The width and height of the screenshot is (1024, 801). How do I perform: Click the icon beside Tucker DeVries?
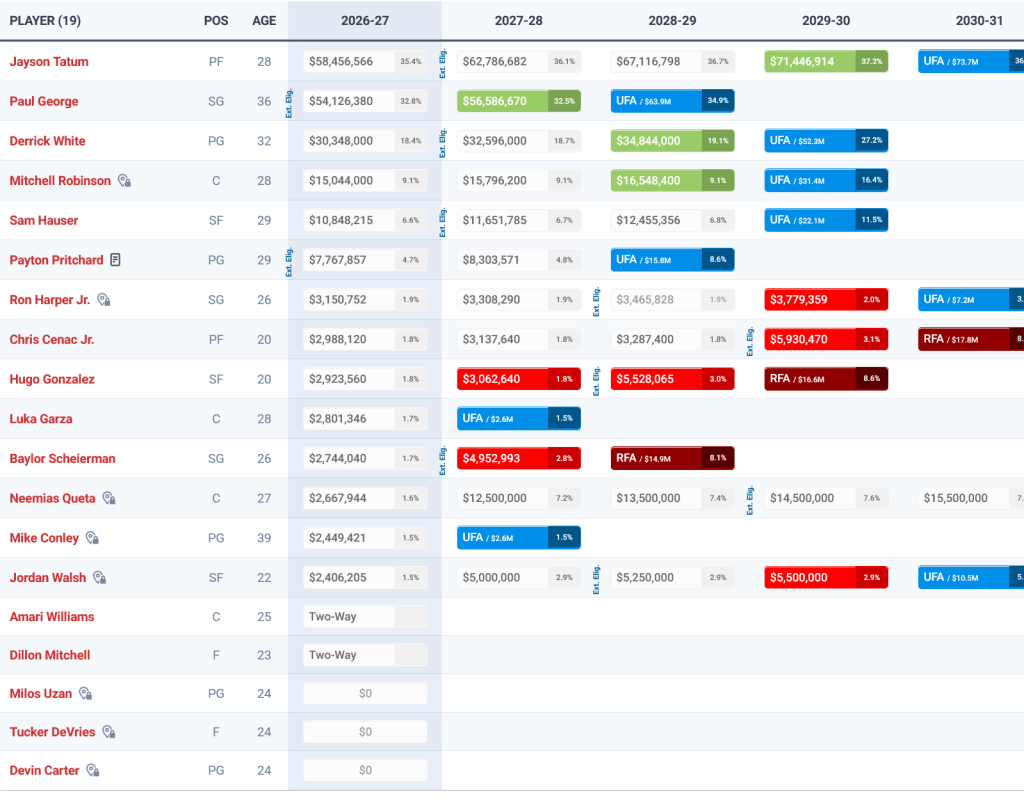(109, 732)
